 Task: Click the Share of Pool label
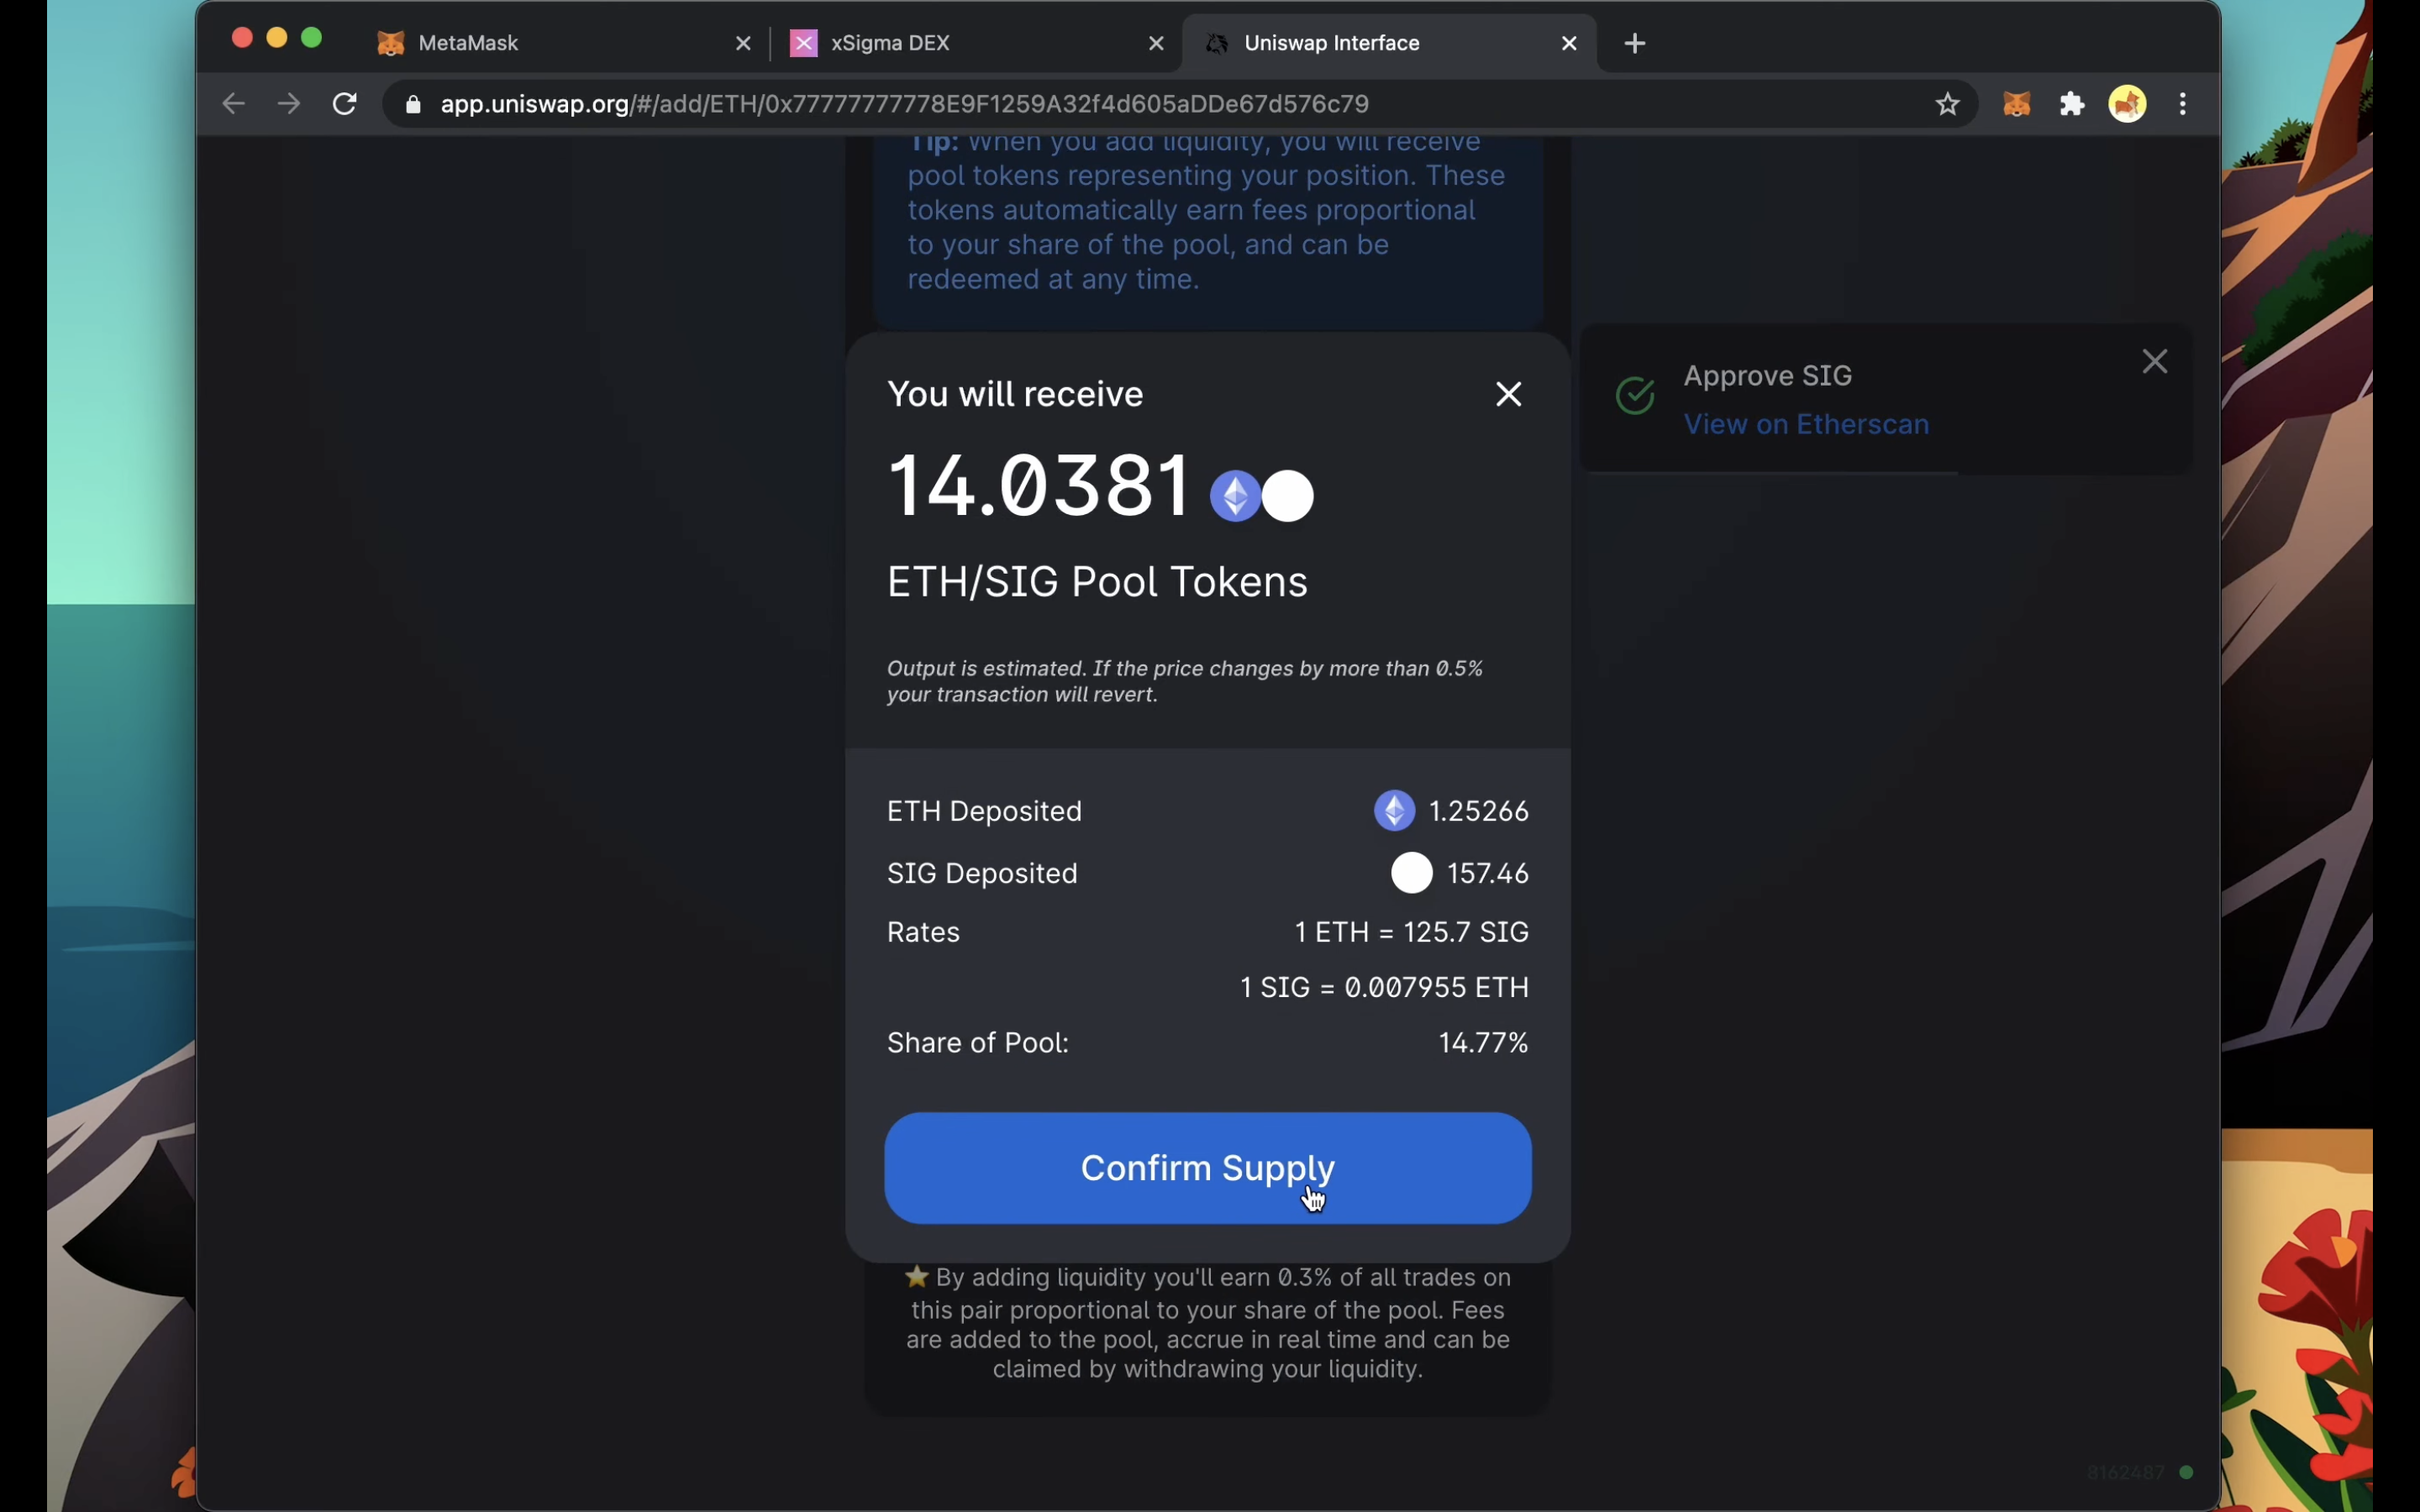978,1043
